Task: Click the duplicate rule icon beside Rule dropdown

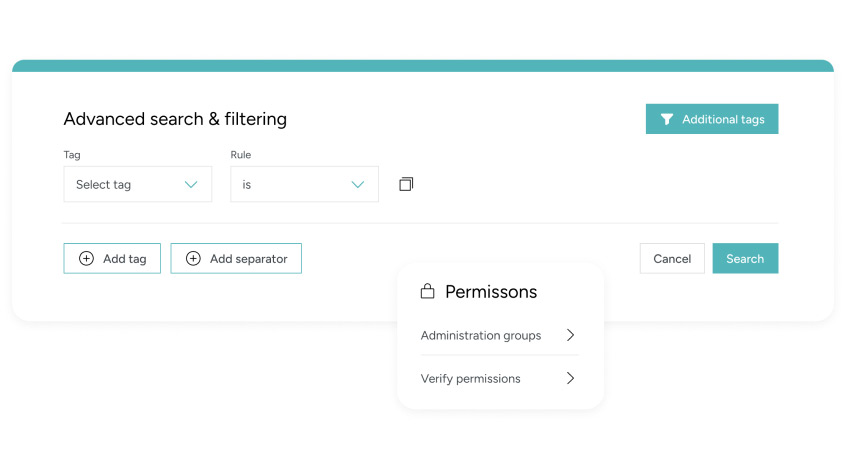Action: pyautogui.click(x=406, y=184)
